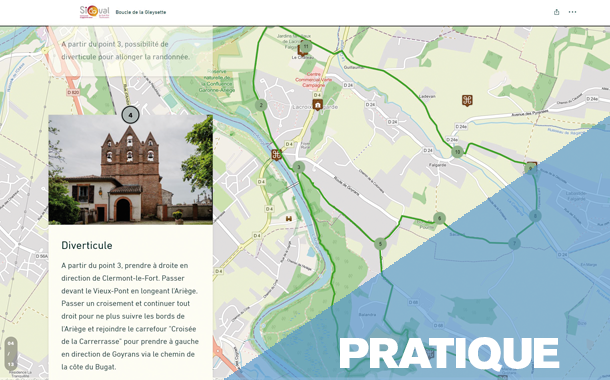Click the Boucle de la Gleysette title

(141, 12)
